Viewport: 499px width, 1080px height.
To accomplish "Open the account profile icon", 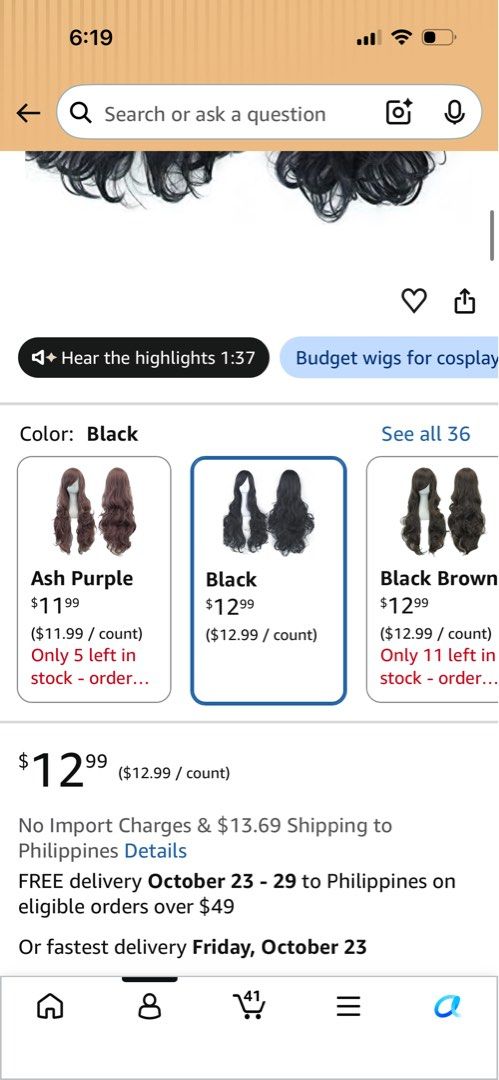I will 150,1008.
